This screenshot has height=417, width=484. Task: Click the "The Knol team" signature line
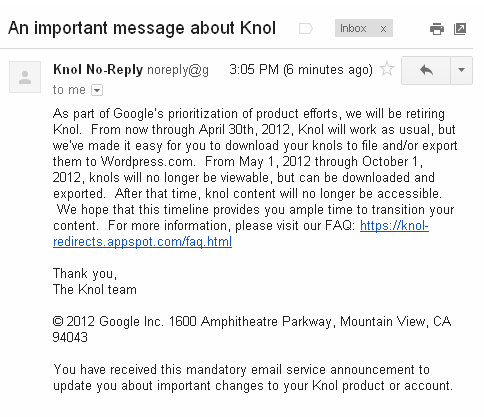click(x=95, y=289)
